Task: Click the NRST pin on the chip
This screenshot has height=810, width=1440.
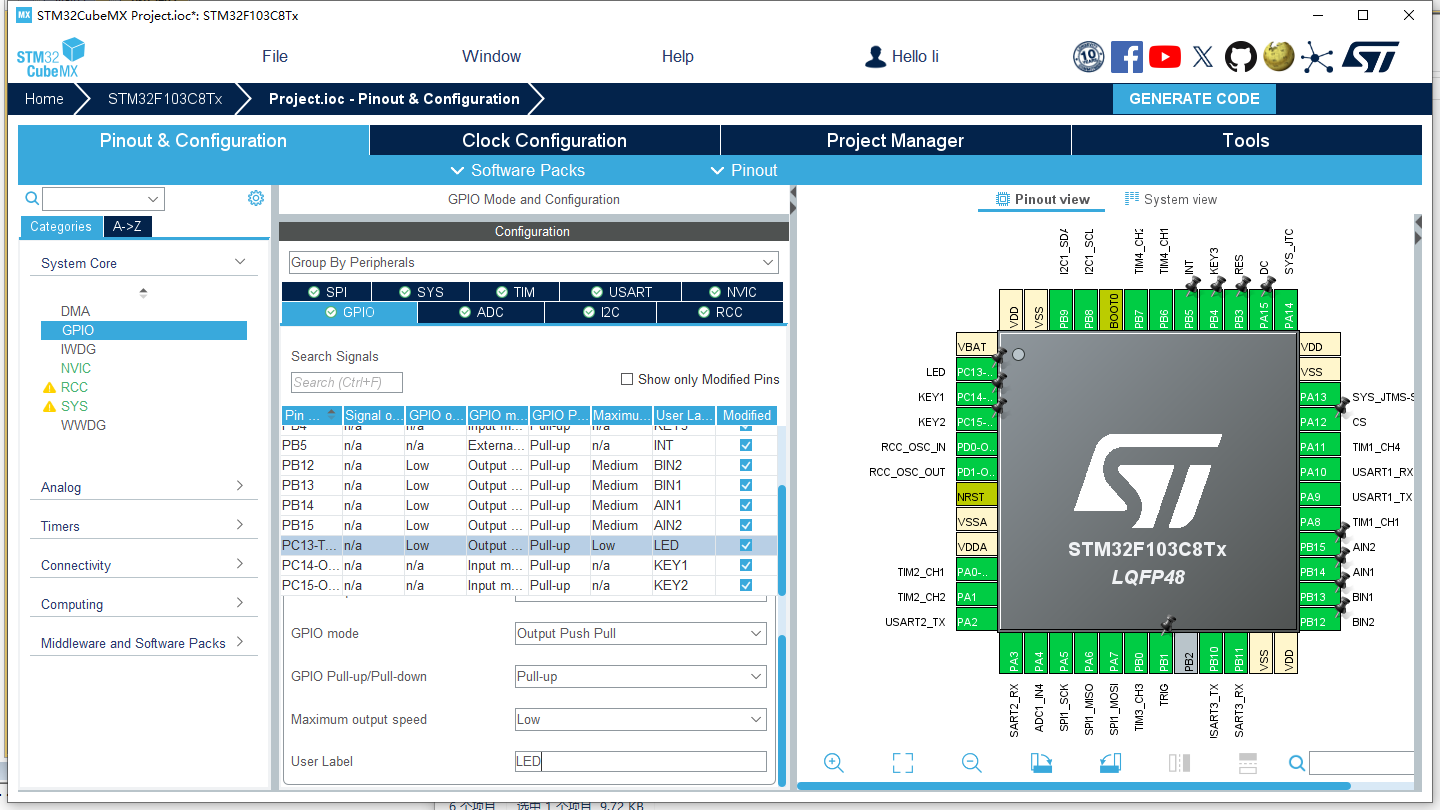Action: (977, 497)
